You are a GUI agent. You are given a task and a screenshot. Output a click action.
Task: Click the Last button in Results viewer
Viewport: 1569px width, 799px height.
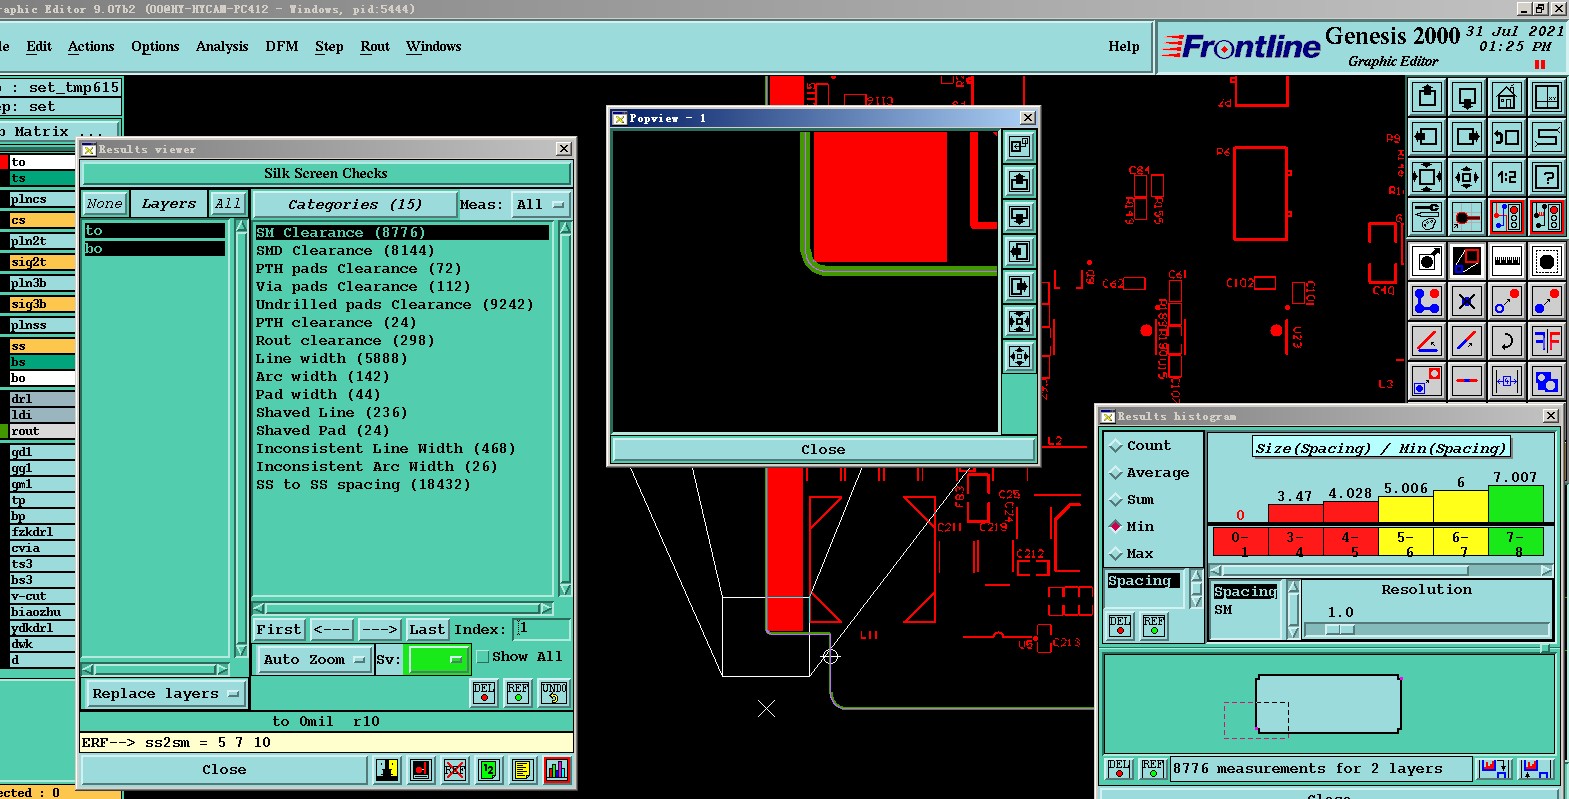427,630
